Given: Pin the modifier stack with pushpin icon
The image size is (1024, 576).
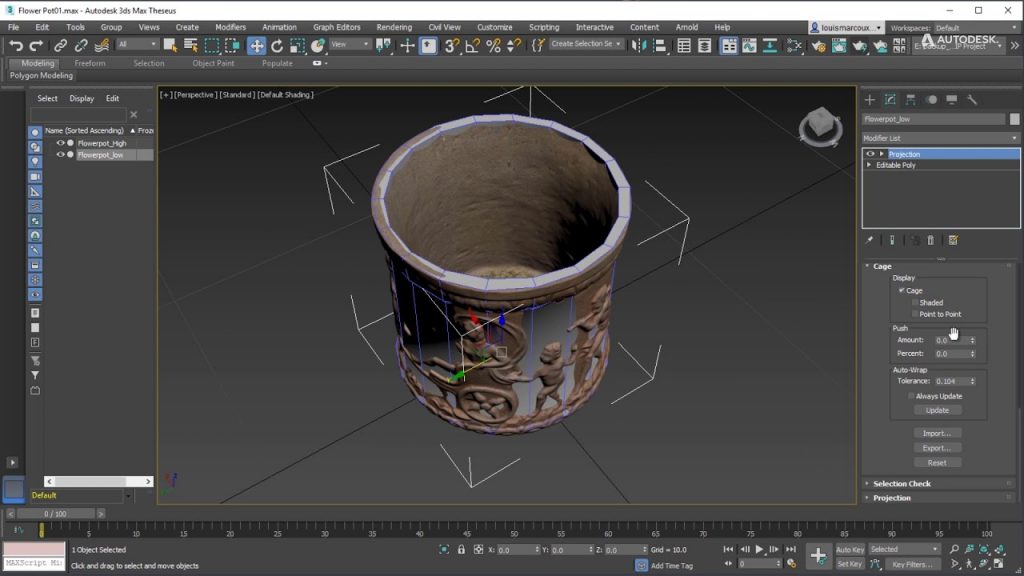Looking at the screenshot, I should [x=868, y=239].
